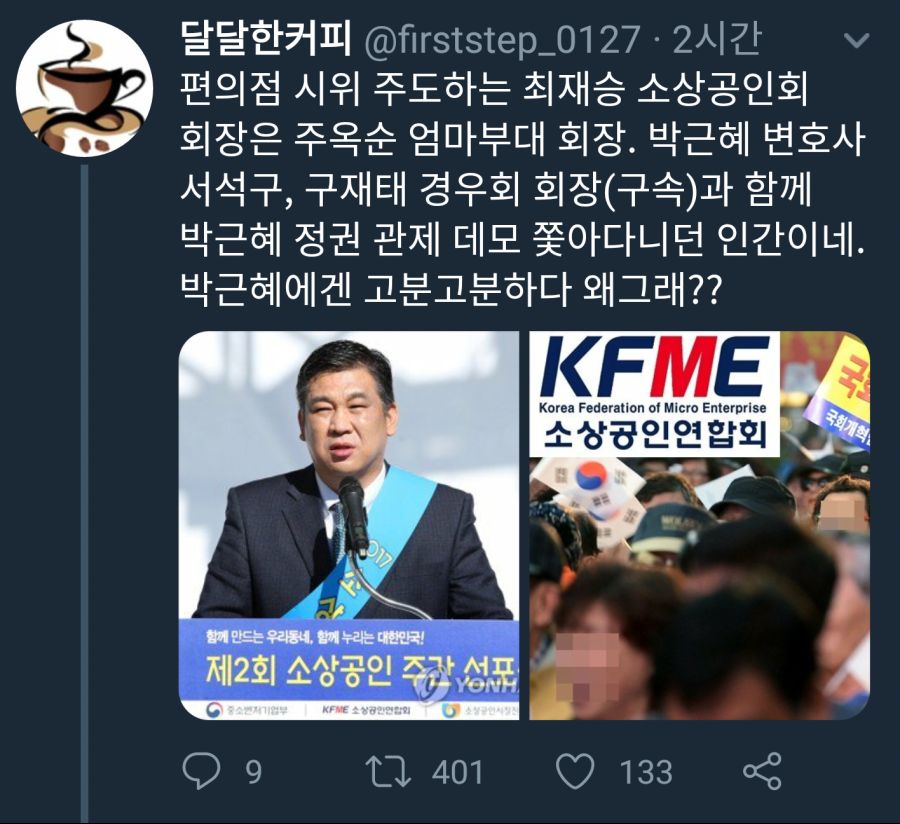Open the tweet body text

click(x=523, y=189)
